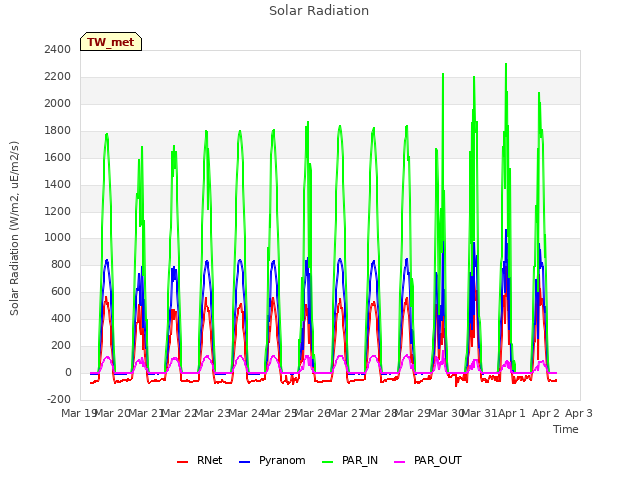
Task: Click the 0 Y-axis tick label
Action: [x=68, y=372]
